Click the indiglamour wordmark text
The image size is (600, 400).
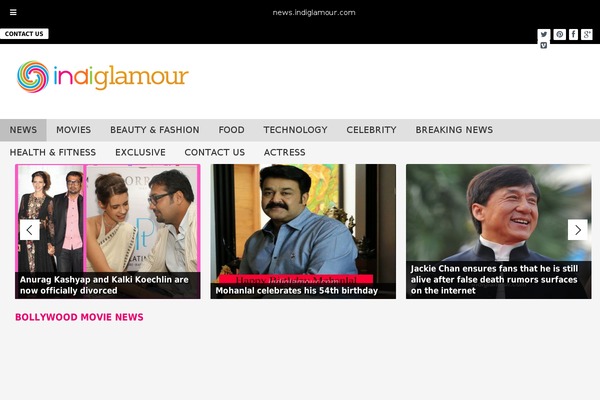[121, 77]
